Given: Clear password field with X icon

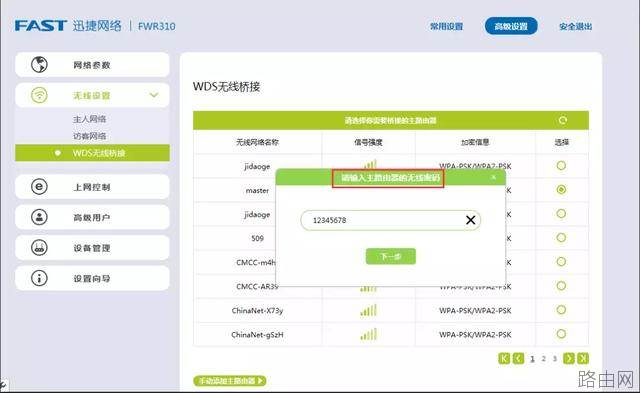Looking at the screenshot, I should point(470,220).
